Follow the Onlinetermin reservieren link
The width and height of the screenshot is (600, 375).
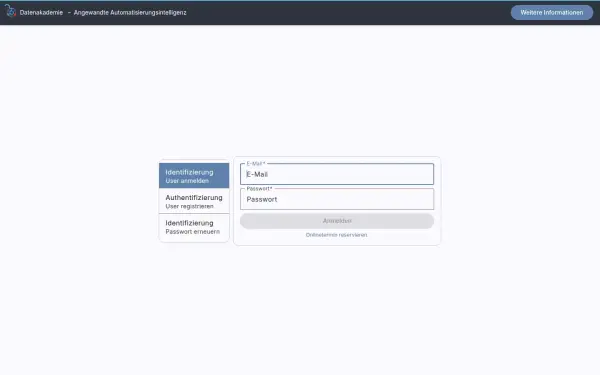[336, 235]
